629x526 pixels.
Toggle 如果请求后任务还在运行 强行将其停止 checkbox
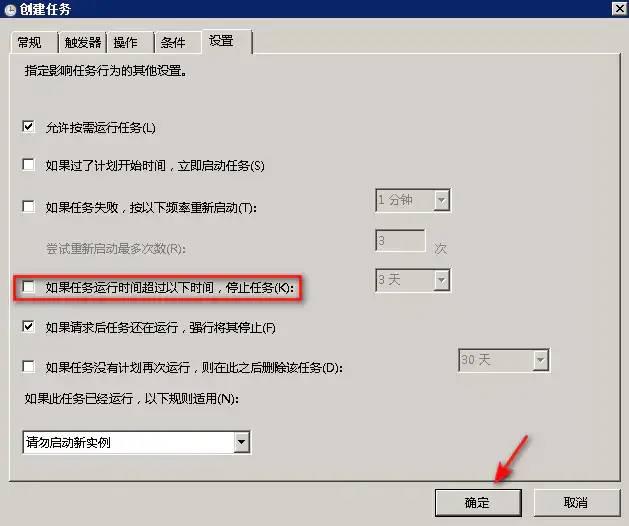point(28,327)
